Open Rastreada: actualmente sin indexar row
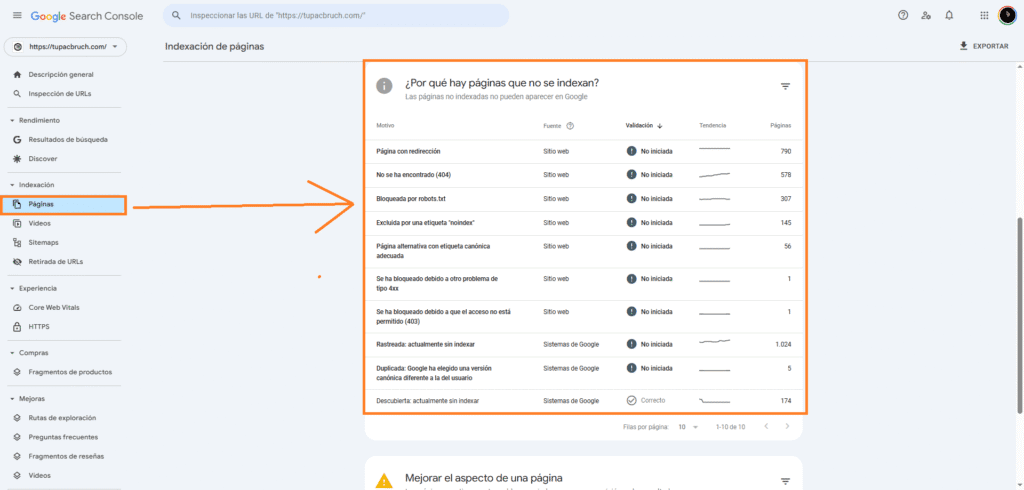The height and width of the screenshot is (490, 1024). pos(584,344)
